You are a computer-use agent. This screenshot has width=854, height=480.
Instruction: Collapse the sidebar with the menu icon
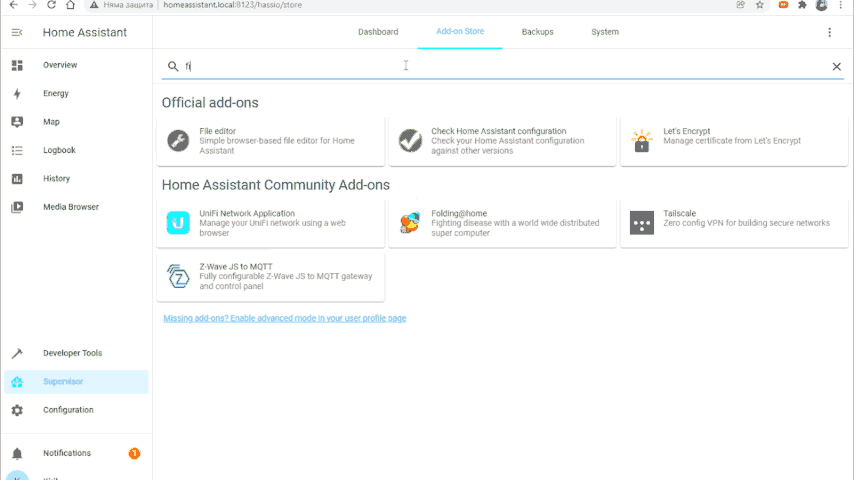click(17, 33)
